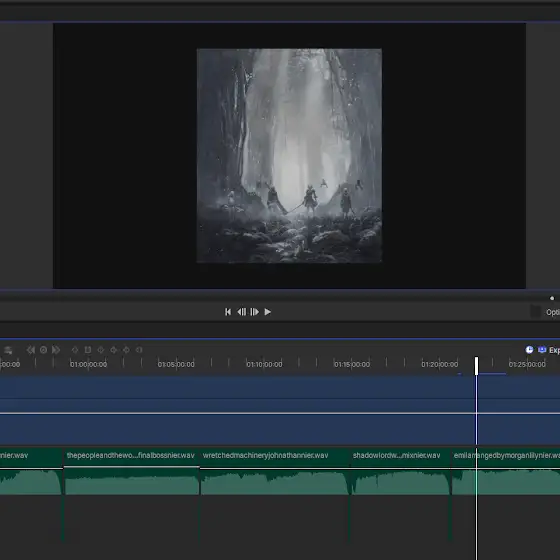Click the square constant keyframe interpolation icon
Viewport: 560px width, 560px height.
tap(88, 350)
